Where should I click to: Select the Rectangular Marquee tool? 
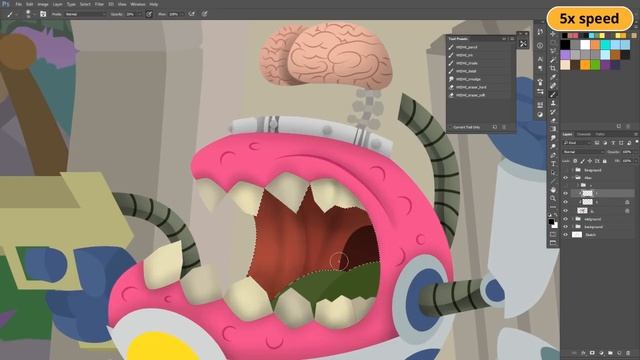click(x=553, y=42)
